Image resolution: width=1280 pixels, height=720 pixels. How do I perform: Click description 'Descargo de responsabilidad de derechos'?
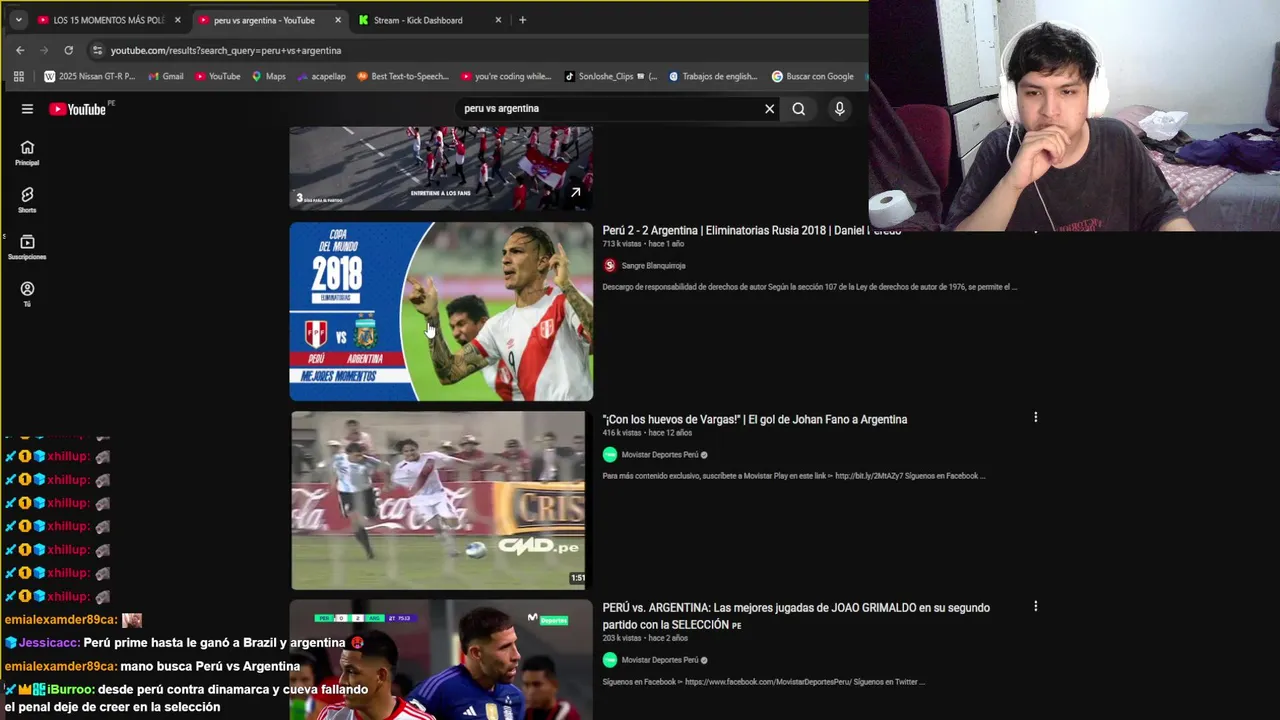[810, 287]
